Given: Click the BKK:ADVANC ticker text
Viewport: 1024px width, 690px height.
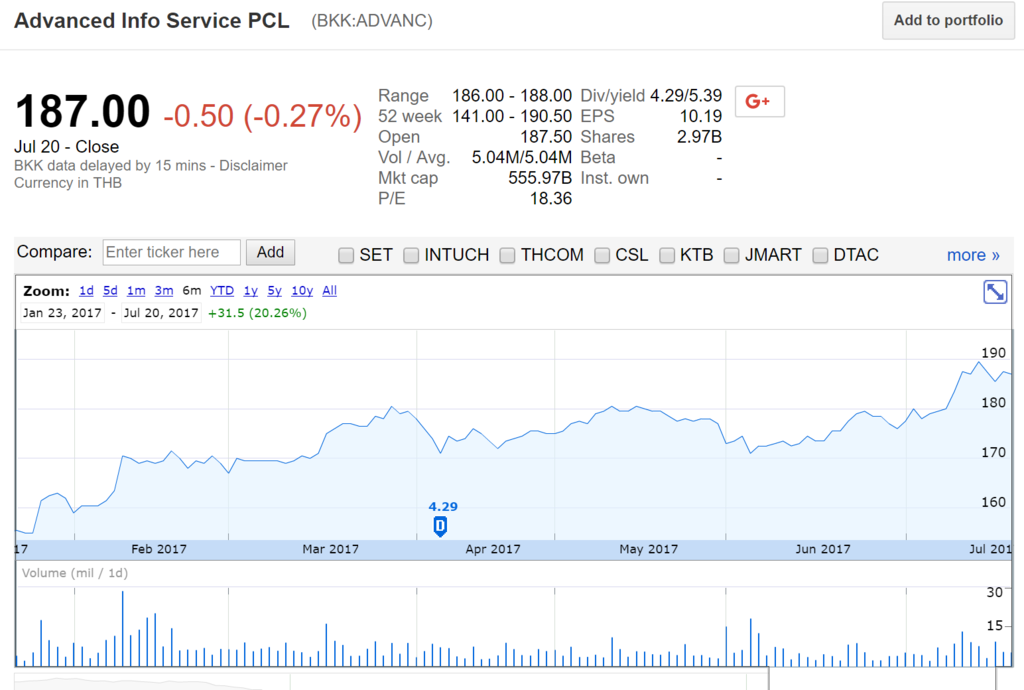Looking at the screenshot, I should coord(372,21).
